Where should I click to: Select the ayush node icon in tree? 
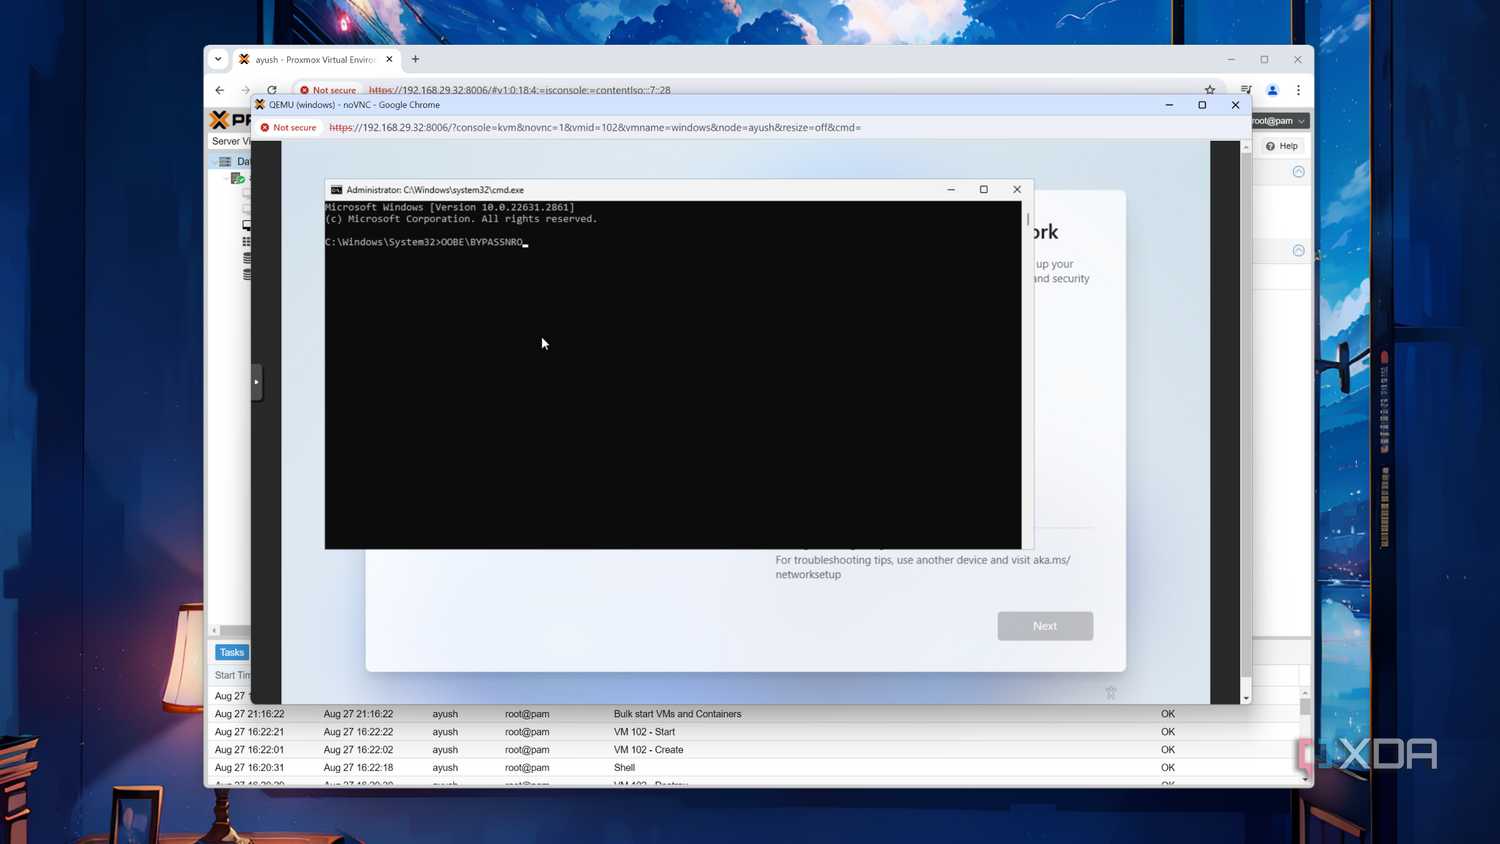click(237, 178)
